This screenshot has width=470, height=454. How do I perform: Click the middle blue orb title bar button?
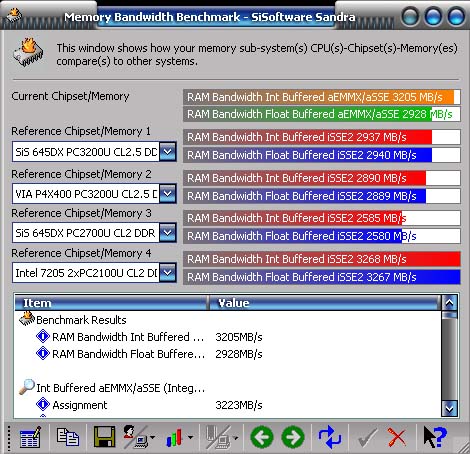point(433,16)
